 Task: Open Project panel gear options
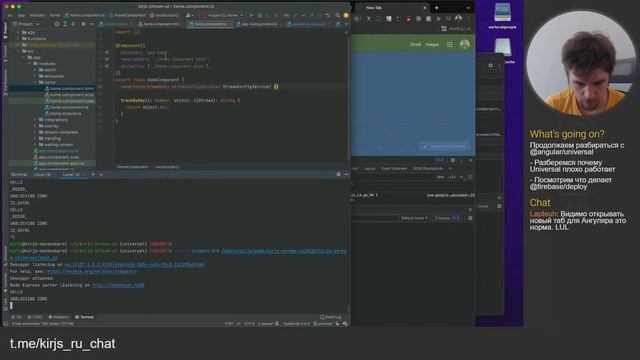point(83,24)
